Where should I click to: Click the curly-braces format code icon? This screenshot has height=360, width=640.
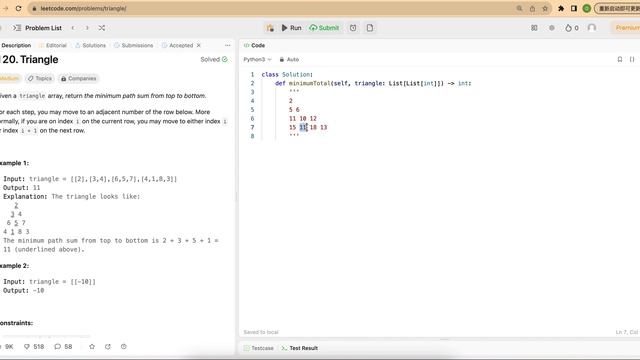[x=632, y=59]
